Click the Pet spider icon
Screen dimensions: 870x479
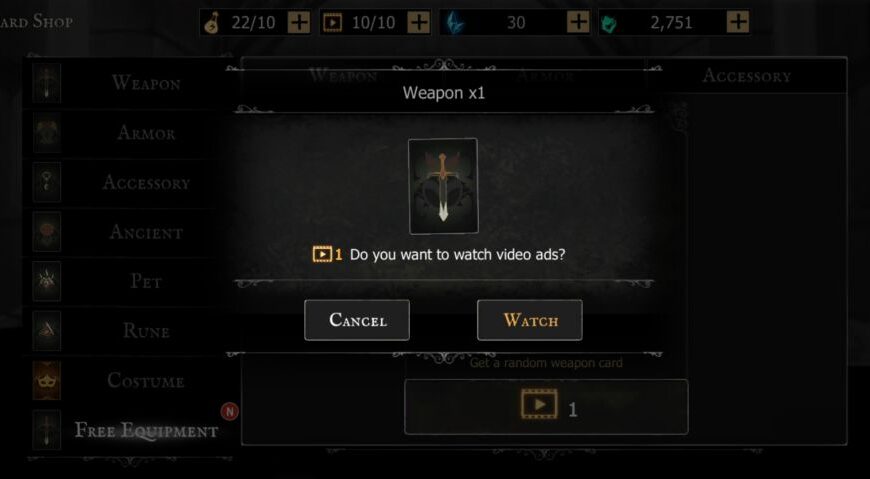[47, 281]
